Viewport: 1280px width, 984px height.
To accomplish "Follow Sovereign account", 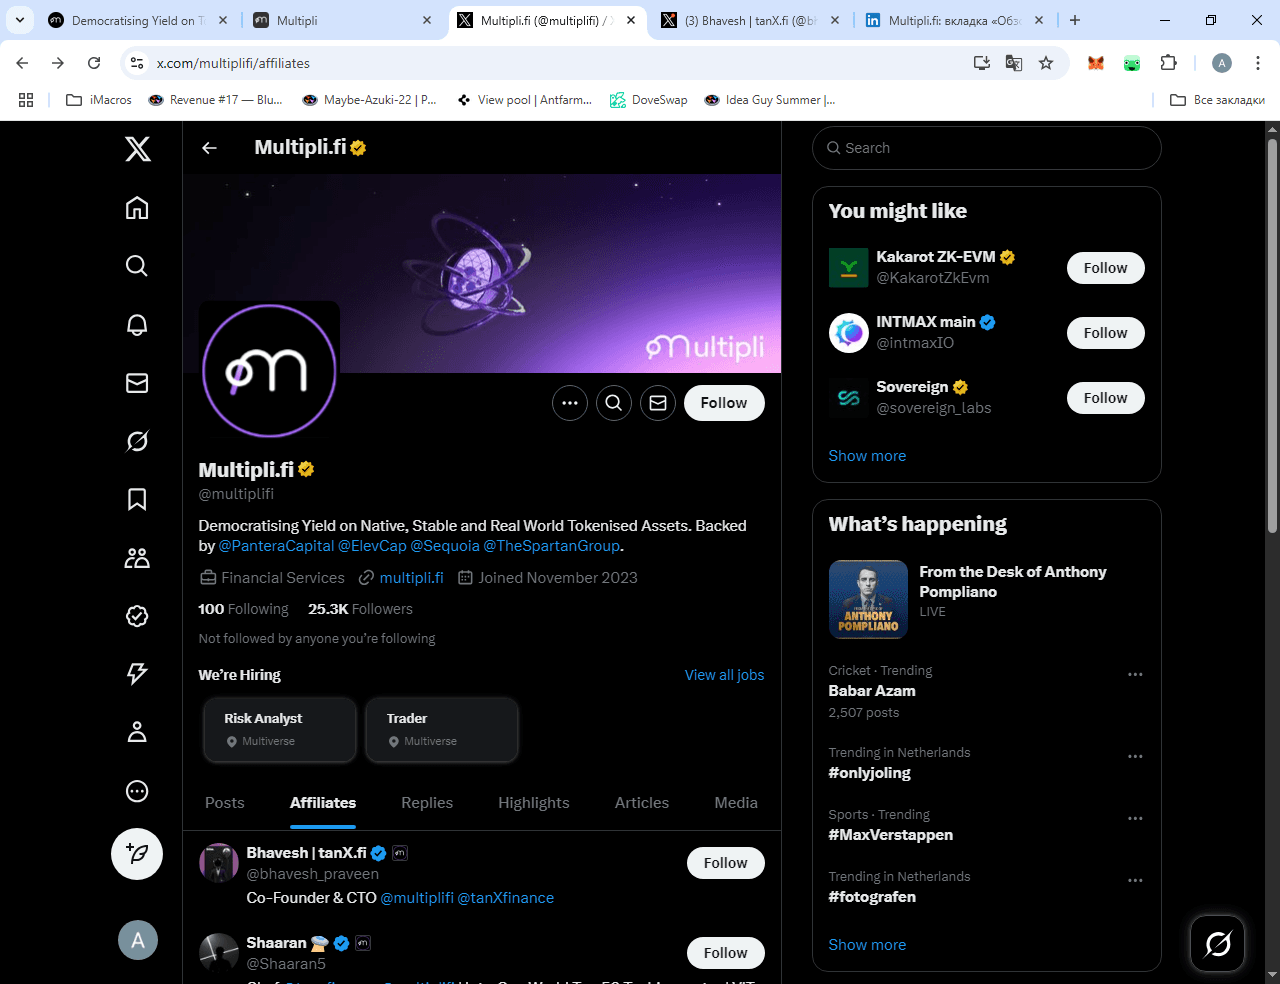I will [1105, 398].
